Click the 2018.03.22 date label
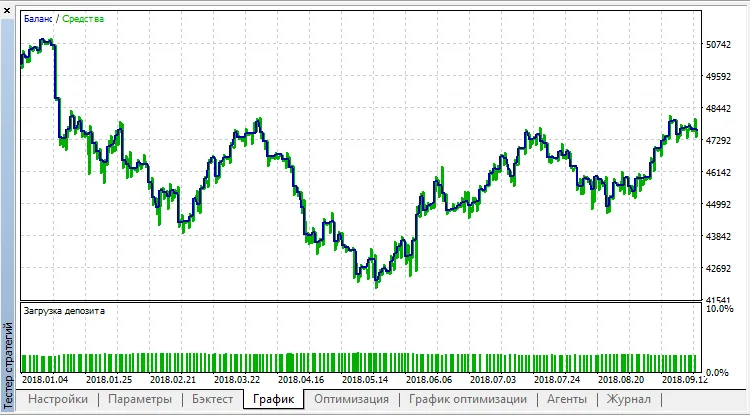This screenshot has height=416, width=750. (x=237, y=380)
